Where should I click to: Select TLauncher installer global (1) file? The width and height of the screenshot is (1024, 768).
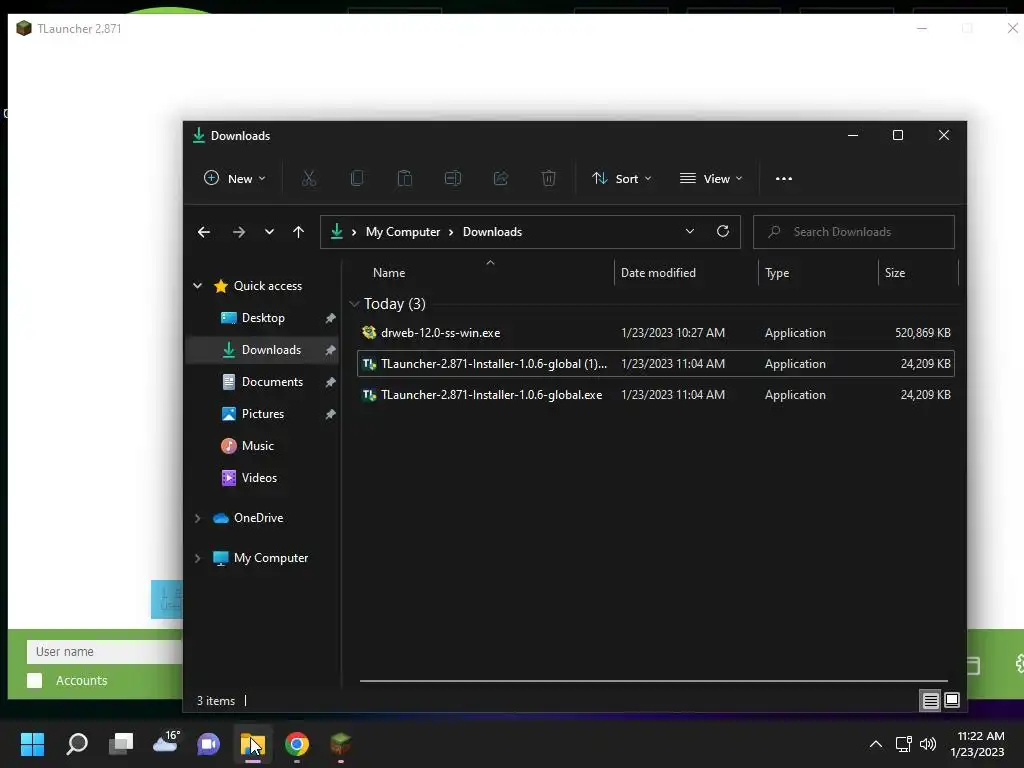coord(656,364)
